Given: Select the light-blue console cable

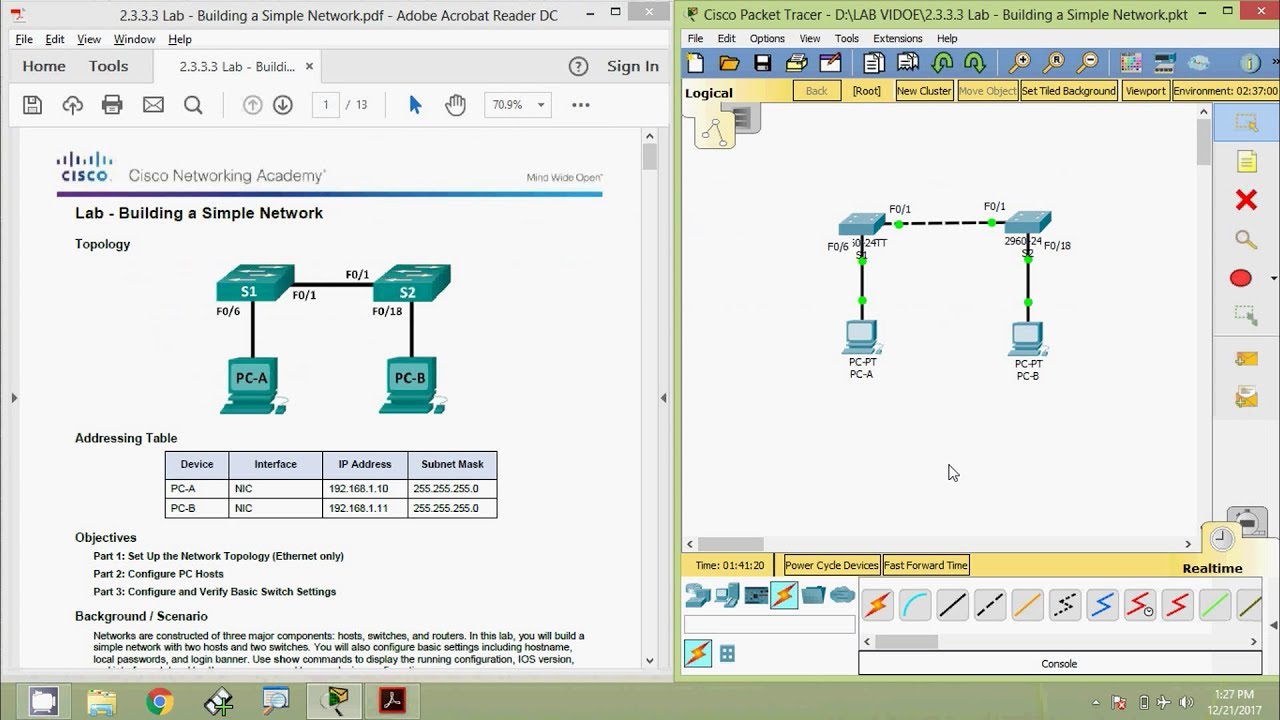Looking at the screenshot, I should (914, 605).
